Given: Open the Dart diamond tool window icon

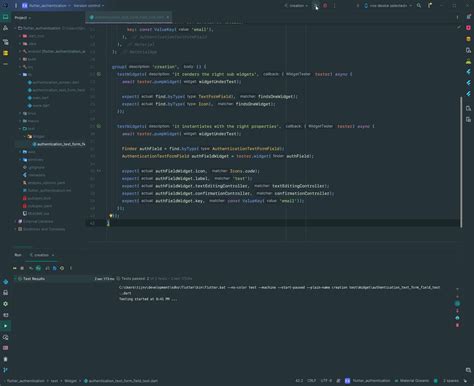Looking at the screenshot, I should tap(5, 282).
